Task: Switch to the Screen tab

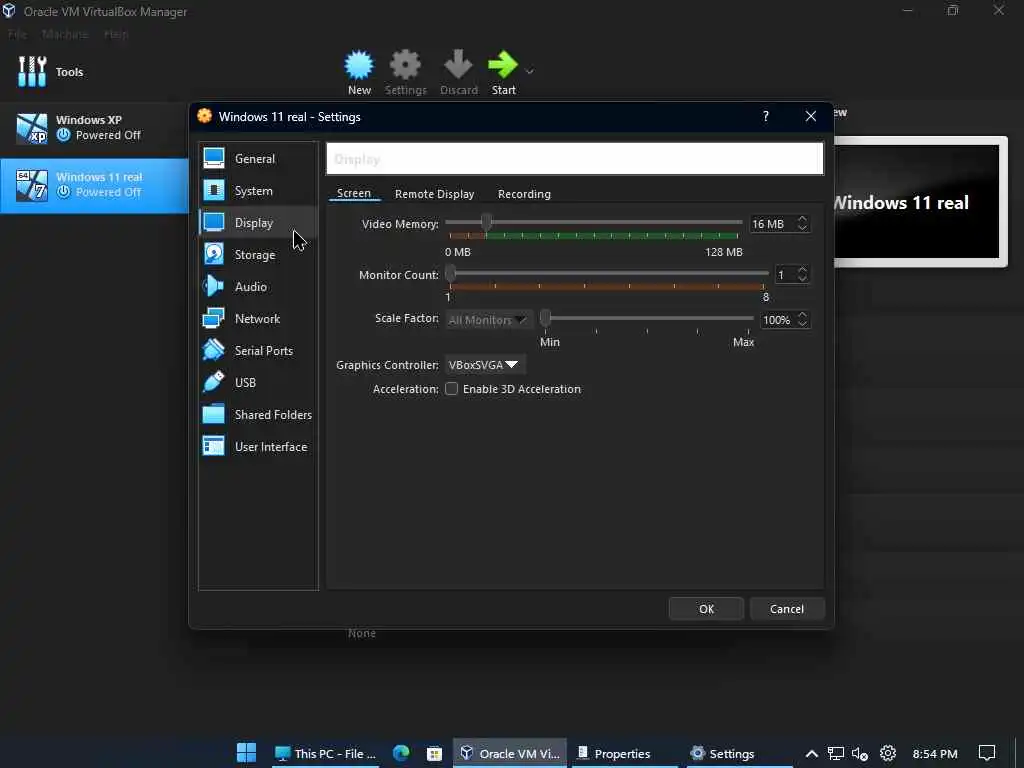Action: tap(354, 193)
